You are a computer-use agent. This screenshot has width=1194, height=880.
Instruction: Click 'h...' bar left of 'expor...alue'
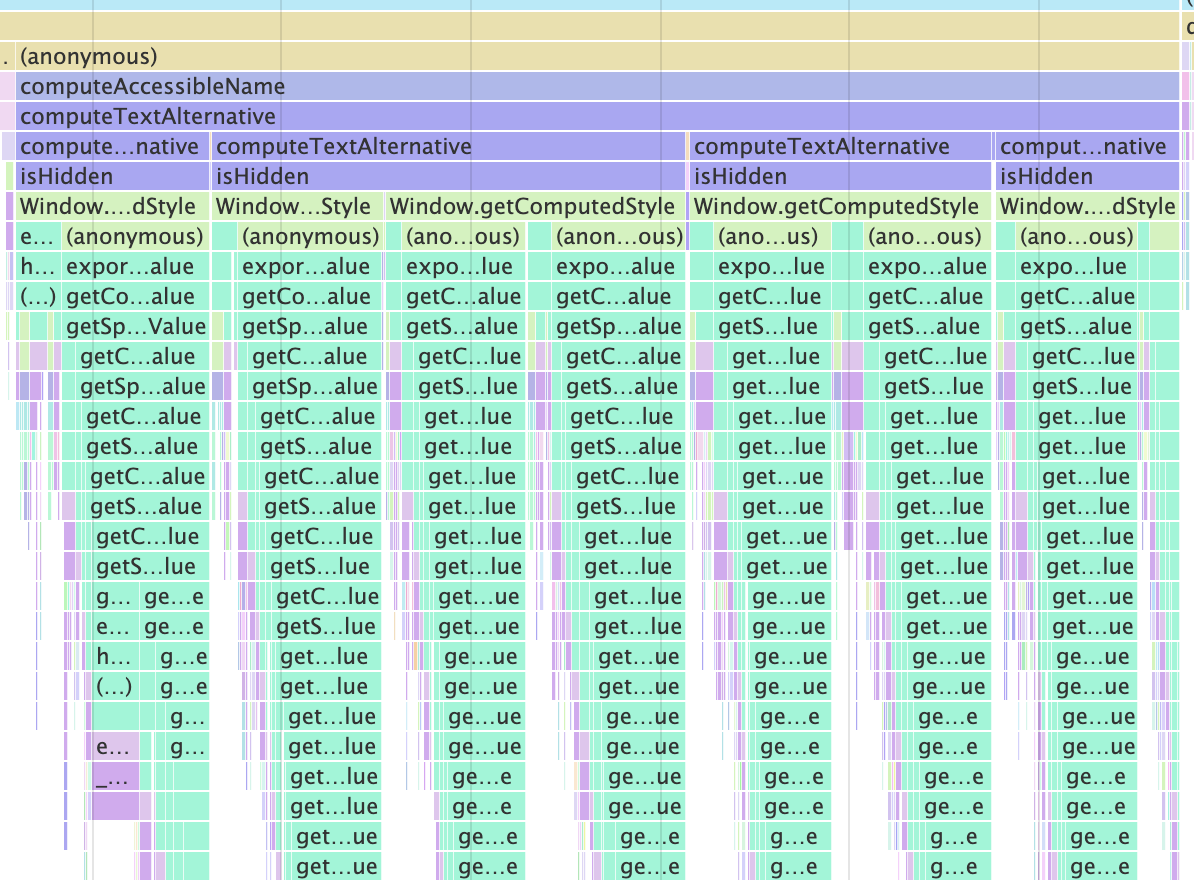pos(37,266)
